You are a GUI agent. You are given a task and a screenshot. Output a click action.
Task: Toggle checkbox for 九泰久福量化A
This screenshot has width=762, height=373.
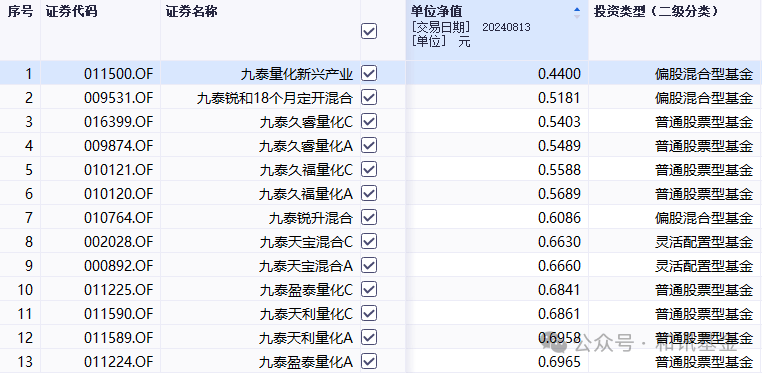pyautogui.click(x=369, y=194)
